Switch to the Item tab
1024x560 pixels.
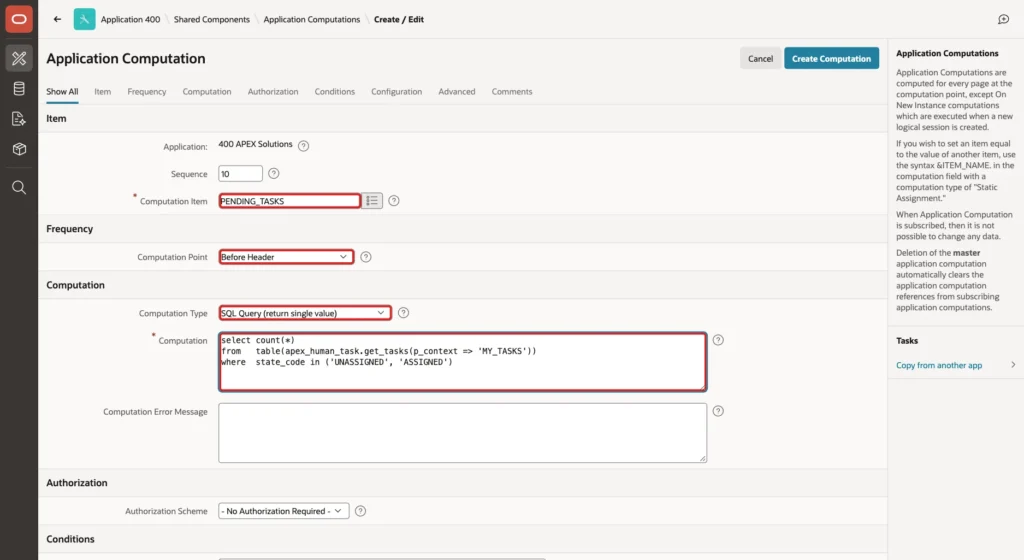(103, 91)
